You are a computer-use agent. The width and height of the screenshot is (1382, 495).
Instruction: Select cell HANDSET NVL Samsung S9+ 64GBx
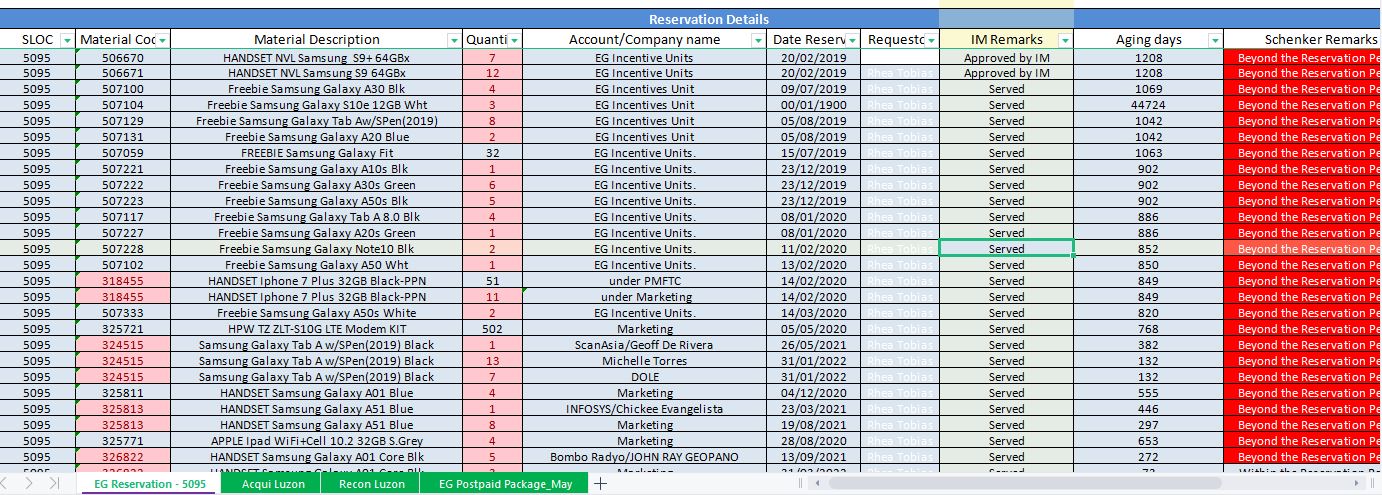tap(317, 58)
